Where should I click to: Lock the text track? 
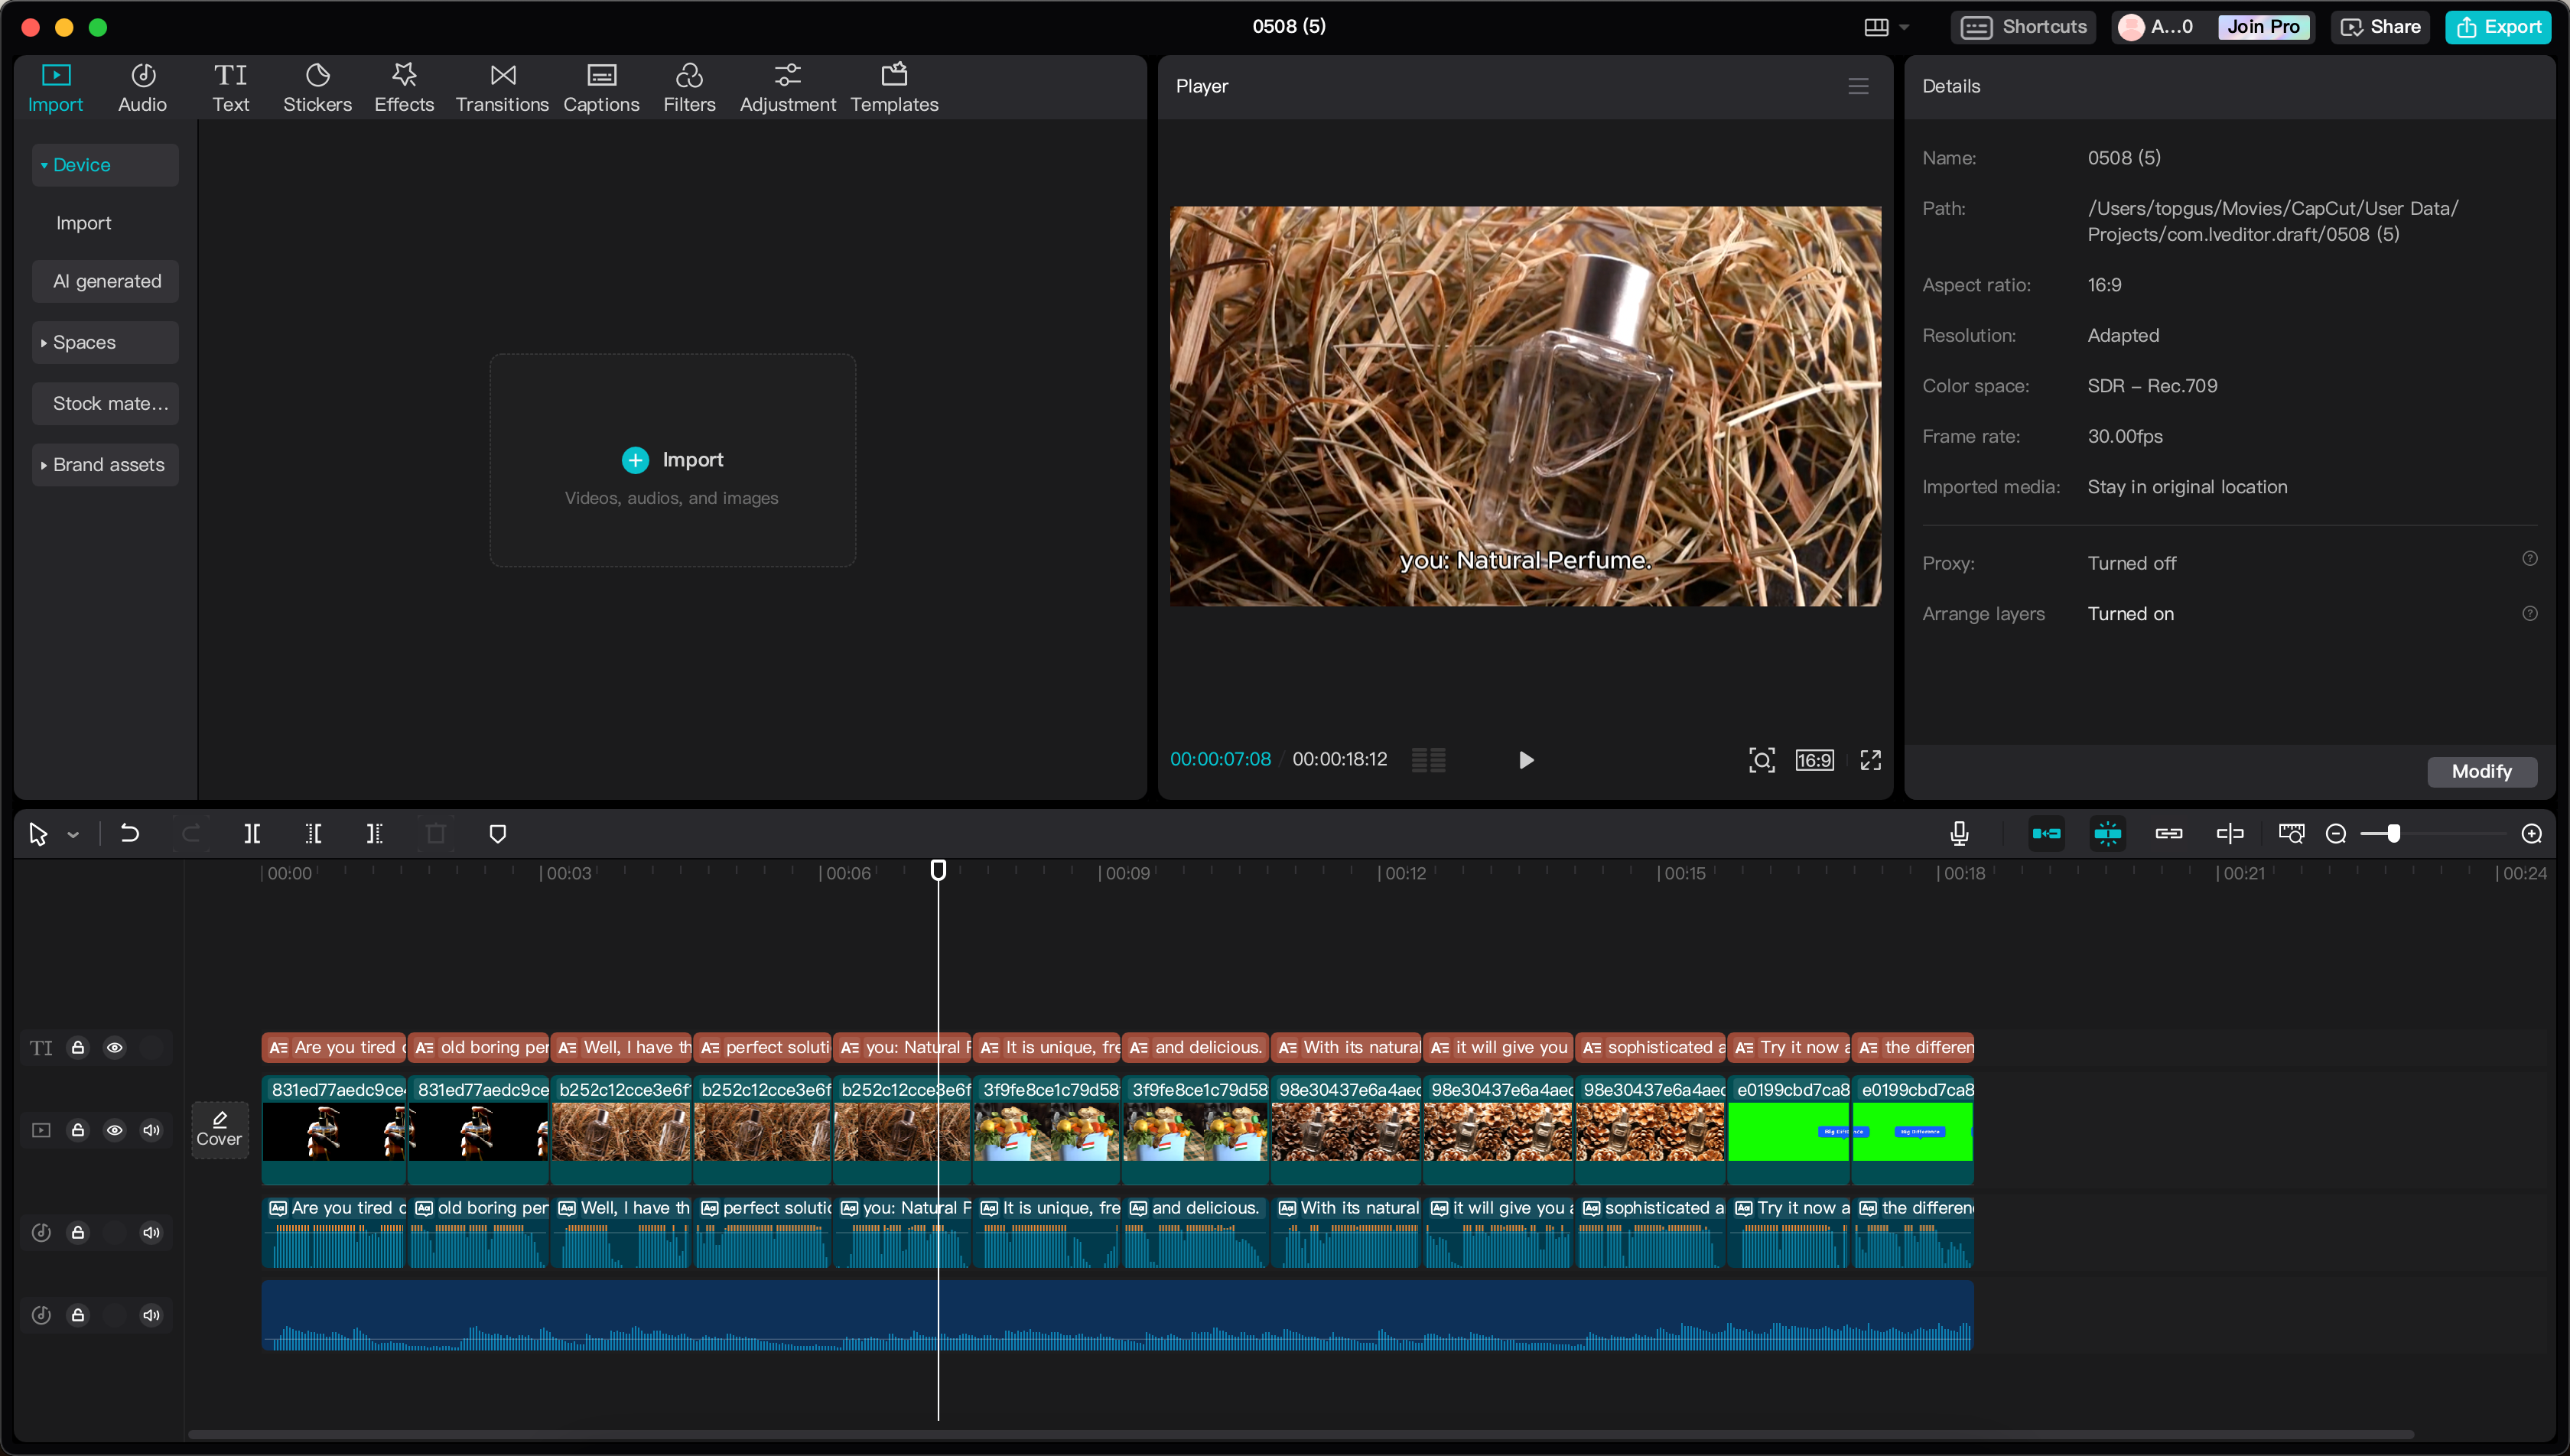pyautogui.click(x=78, y=1047)
